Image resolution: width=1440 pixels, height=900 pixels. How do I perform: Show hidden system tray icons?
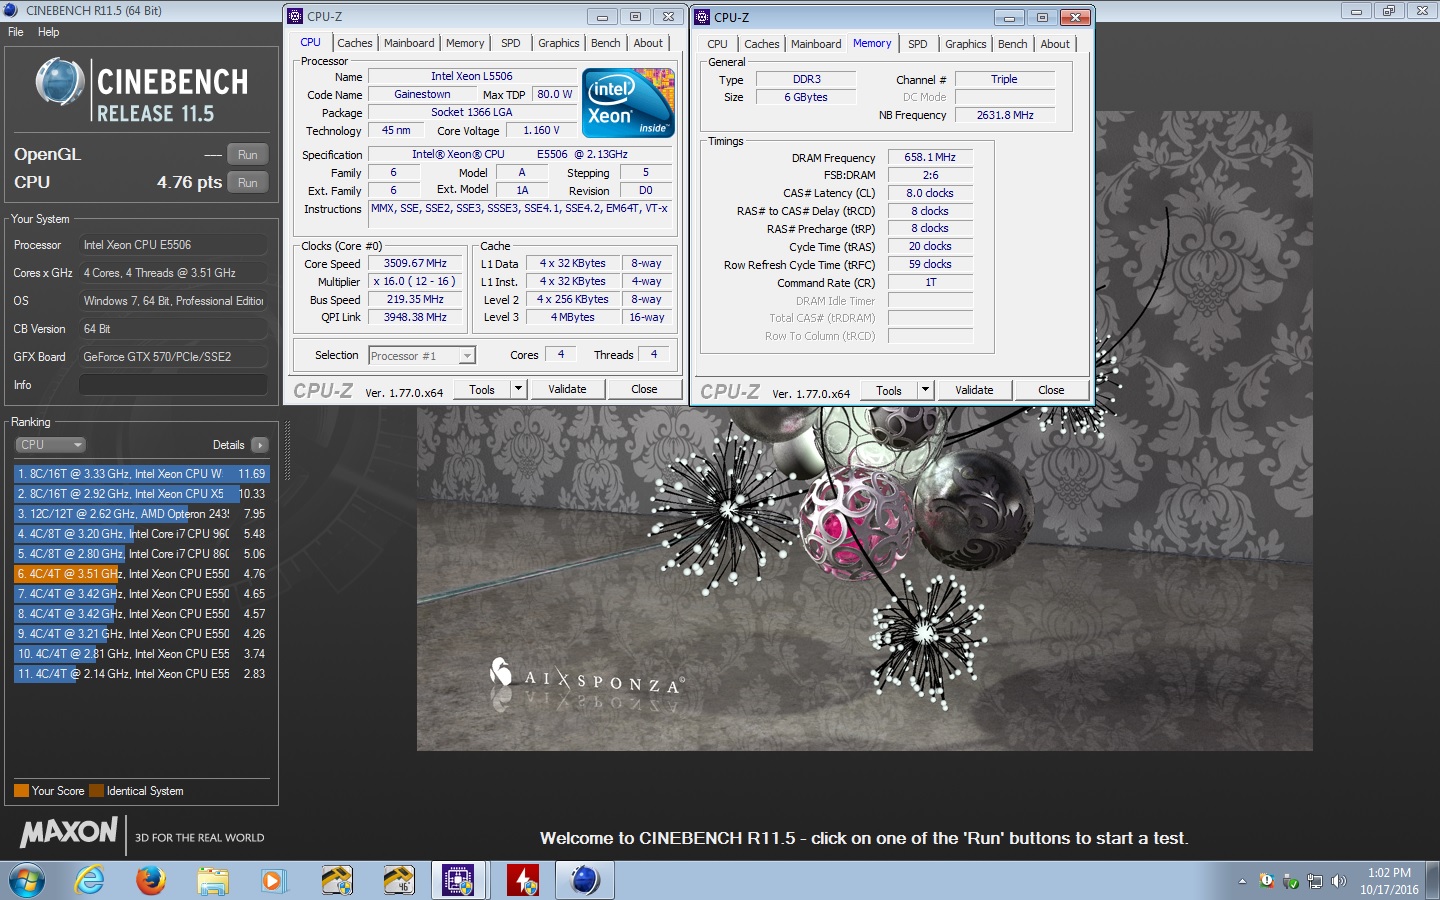[x=1242, y=881]
